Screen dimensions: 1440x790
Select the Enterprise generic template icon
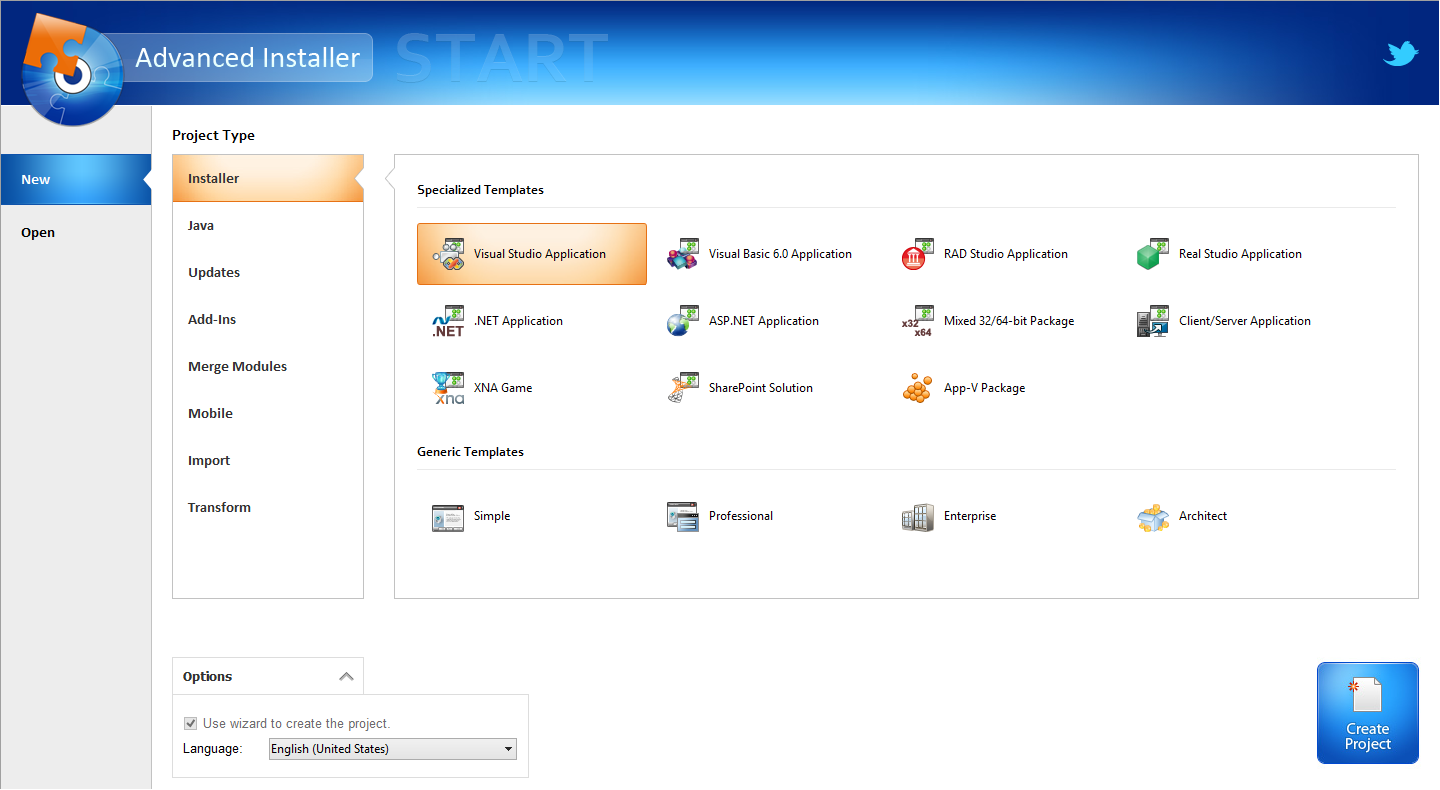[x=918, y=517]
